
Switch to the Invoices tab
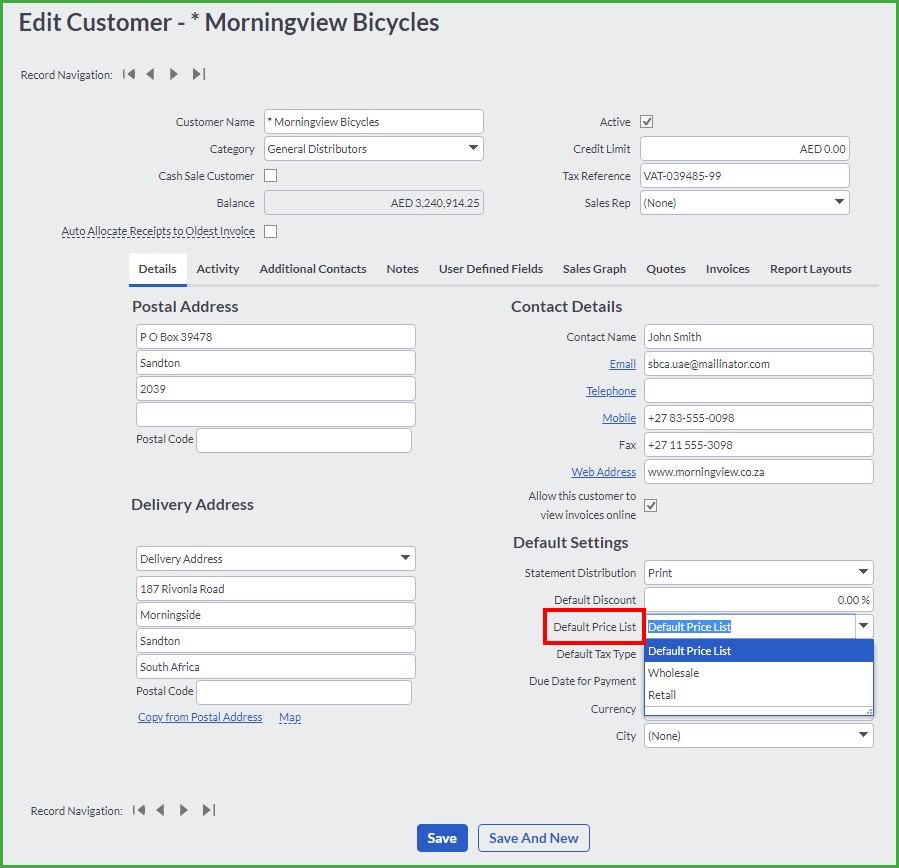728,269
